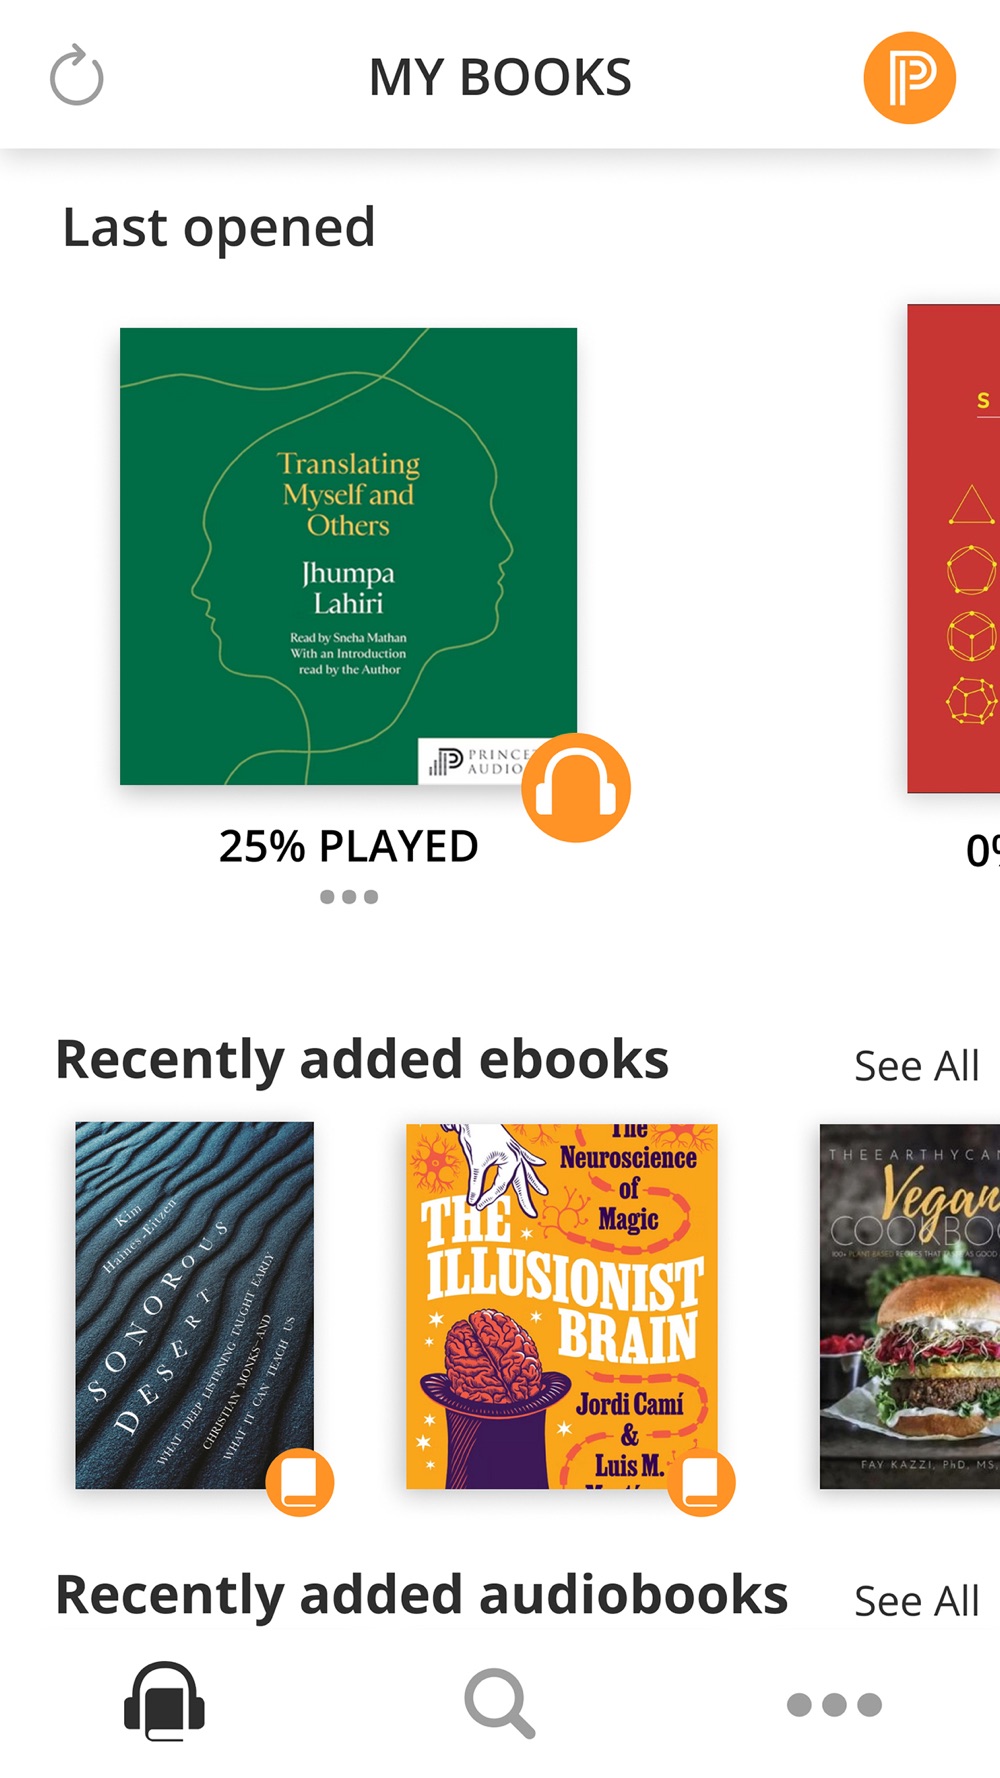Open the search magnifier in the bottom bar

coord(499,1703)
